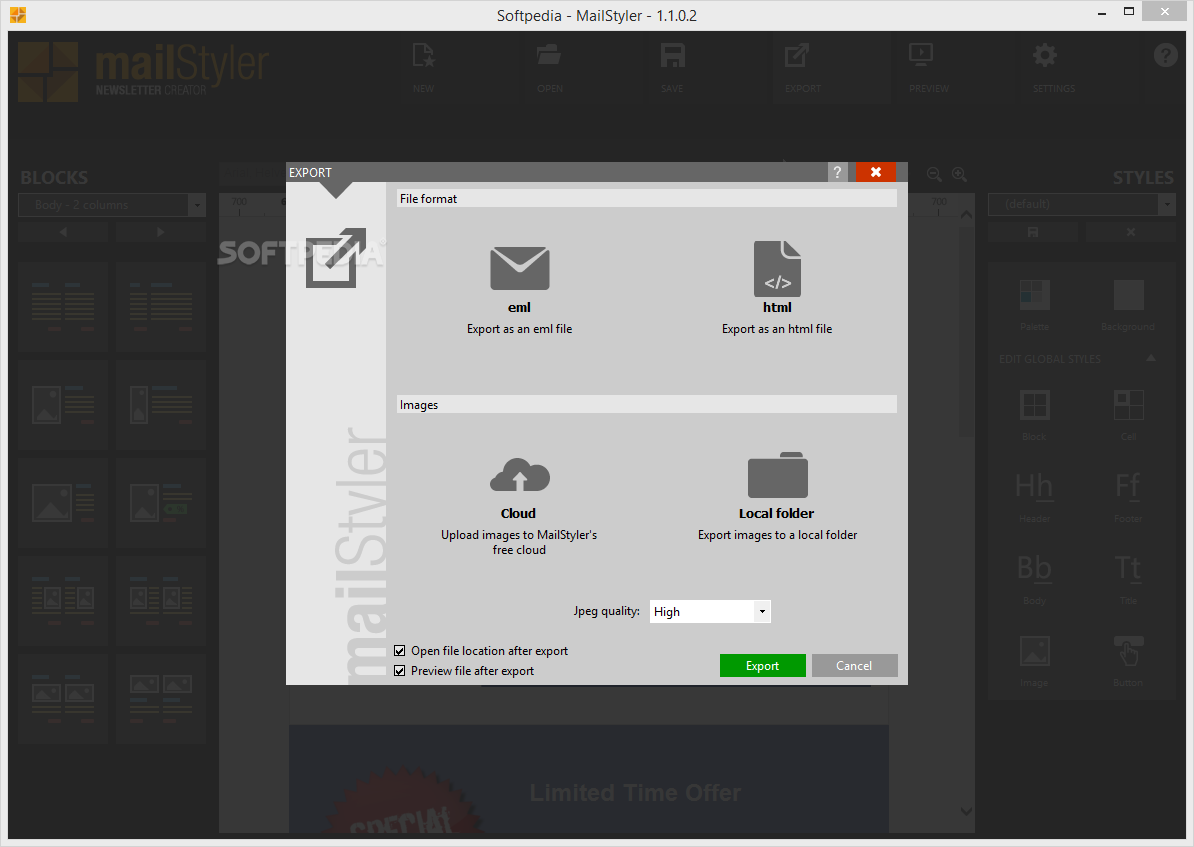The width and height of the screenshot is (1194, 847).
Task: Click the Limited Time Offer heading
Action: click(635, 793)
